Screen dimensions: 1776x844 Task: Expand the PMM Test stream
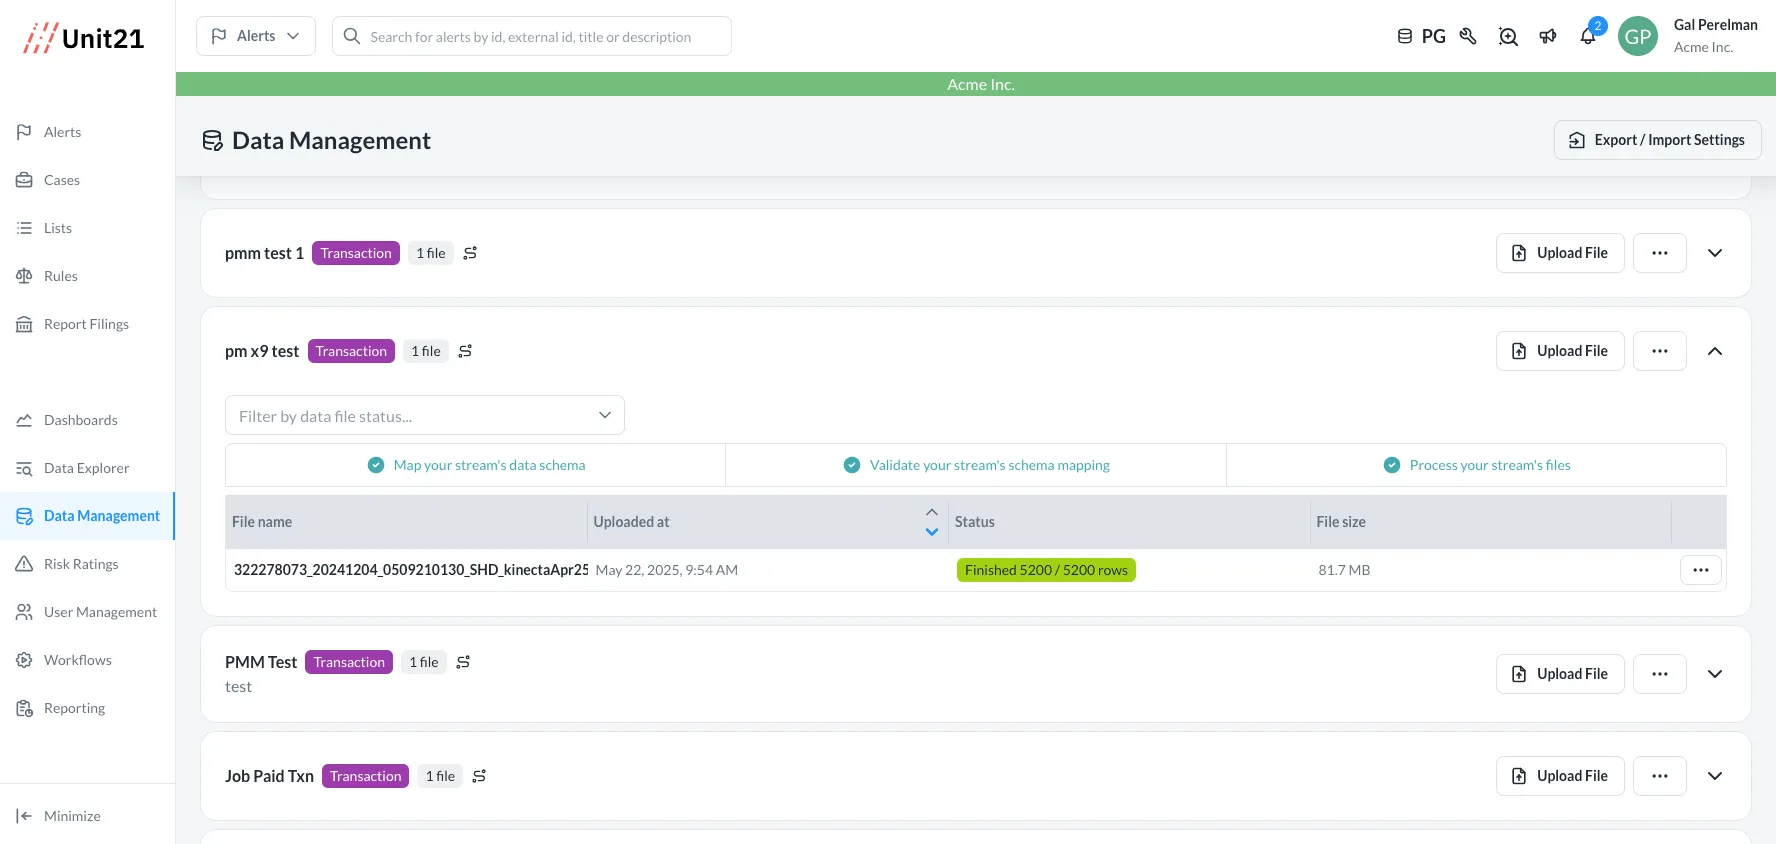(1715, 674)
